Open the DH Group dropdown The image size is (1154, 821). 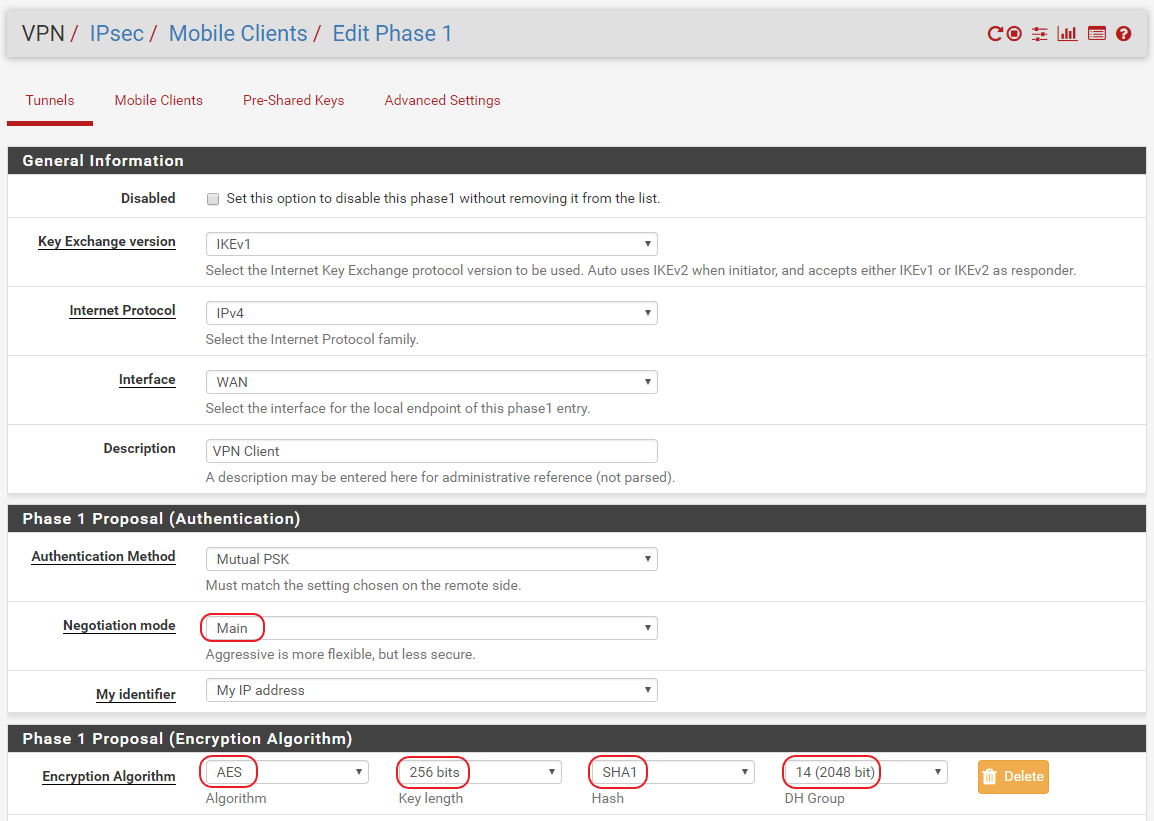point(866,772)
